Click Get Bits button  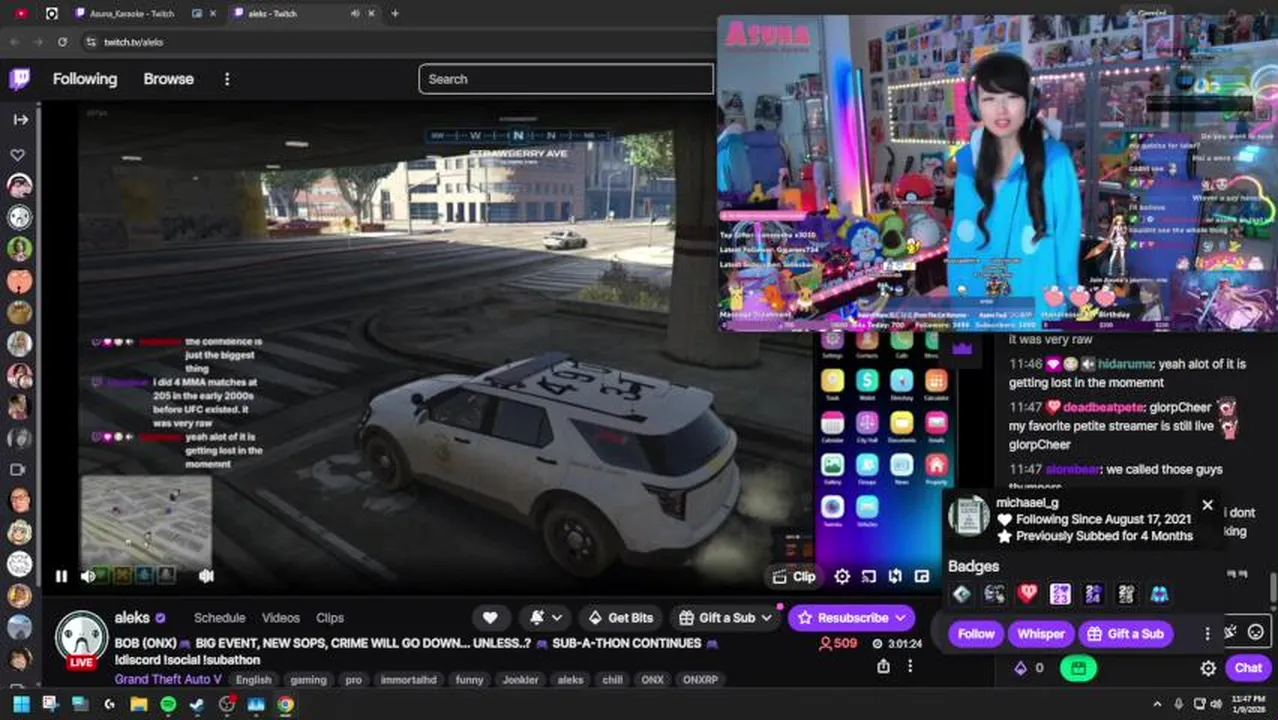point(621,618)
